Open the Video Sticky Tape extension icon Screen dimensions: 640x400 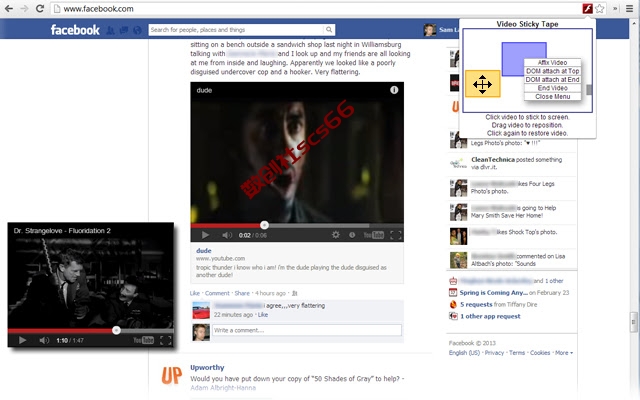pos(587,9)
